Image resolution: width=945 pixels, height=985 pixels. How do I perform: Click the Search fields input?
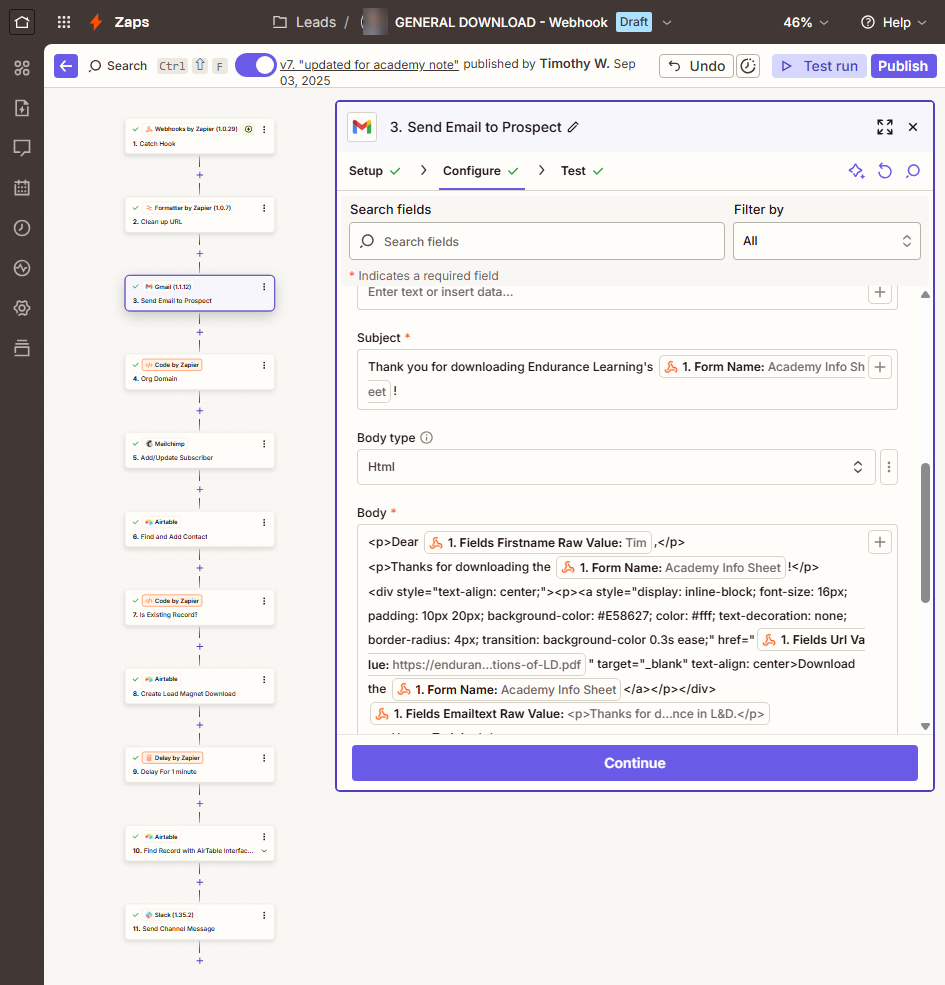tap(537, 241)
